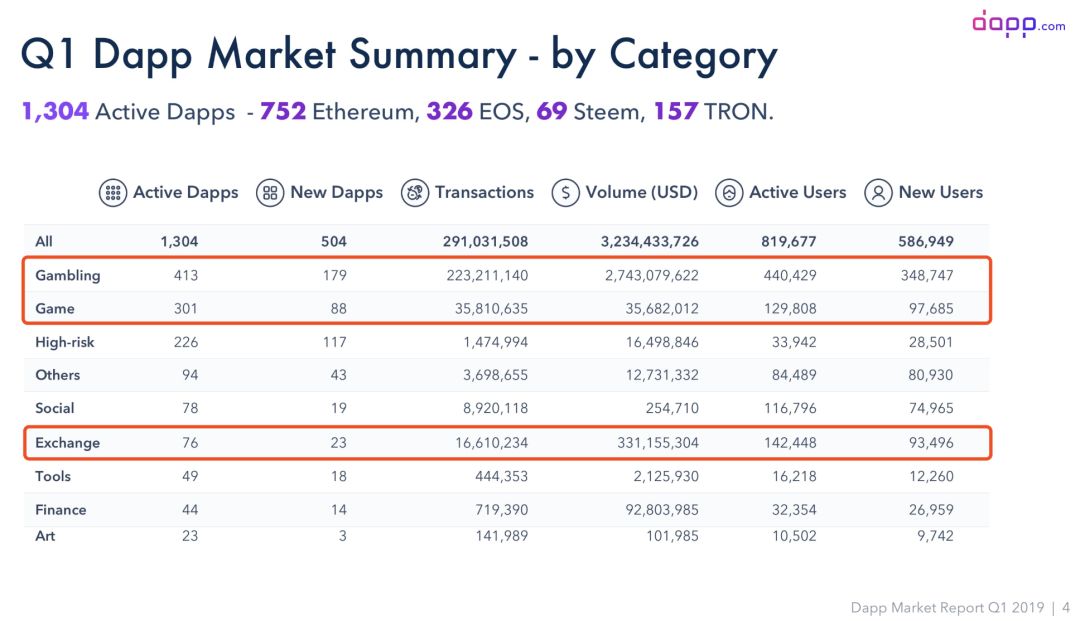The height and width of the screenshot is (621, 1080).
Task: Click Tools volume 2,125,930
Action: click(x=666, y=476)
